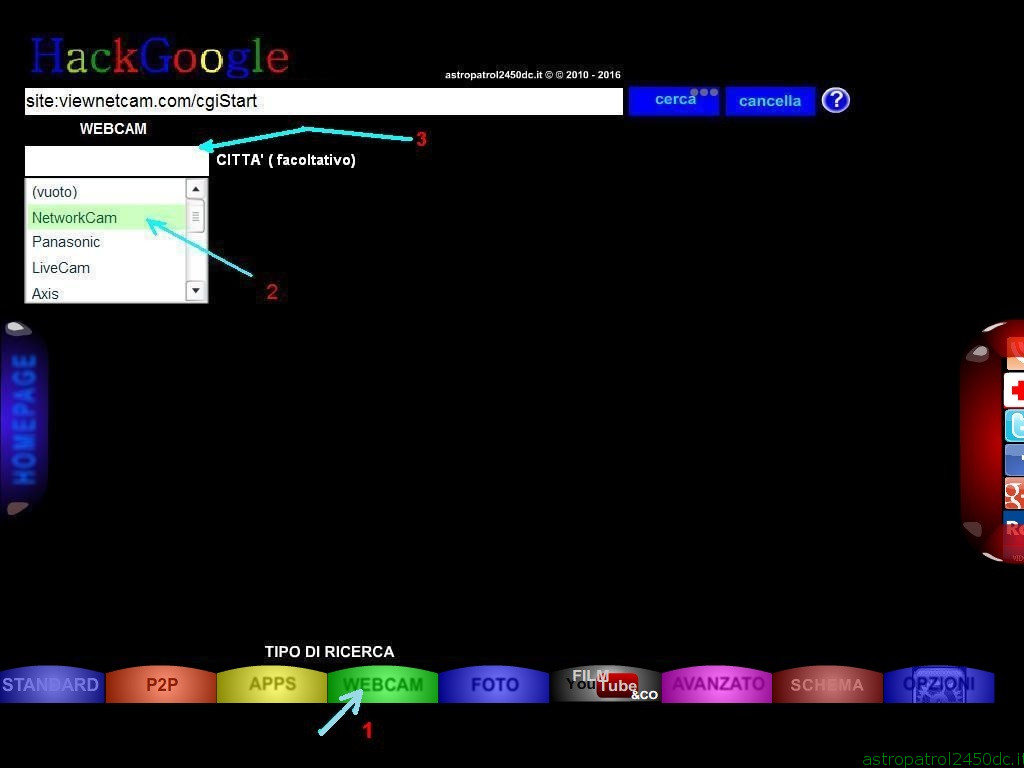1024x768 pixels.
Task: Open the Facebook share icon
Action: pos(1014,460)
